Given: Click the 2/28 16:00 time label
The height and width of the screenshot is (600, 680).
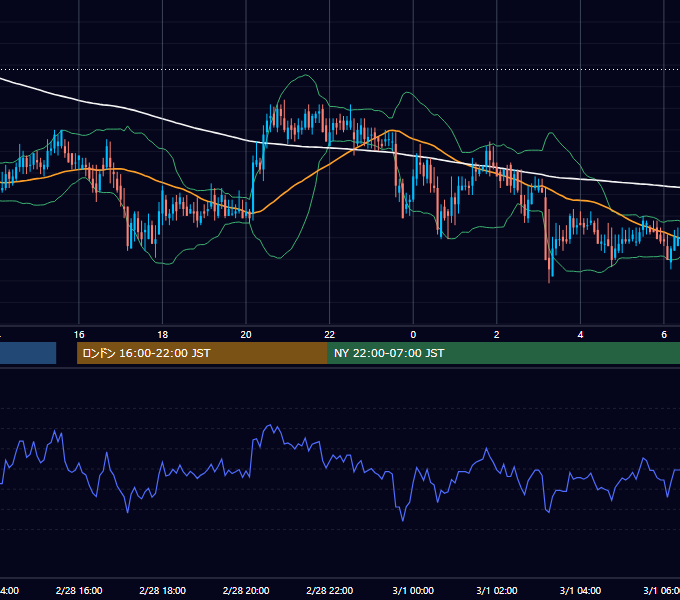Looking at the screenshot, I should coord(79,590).
